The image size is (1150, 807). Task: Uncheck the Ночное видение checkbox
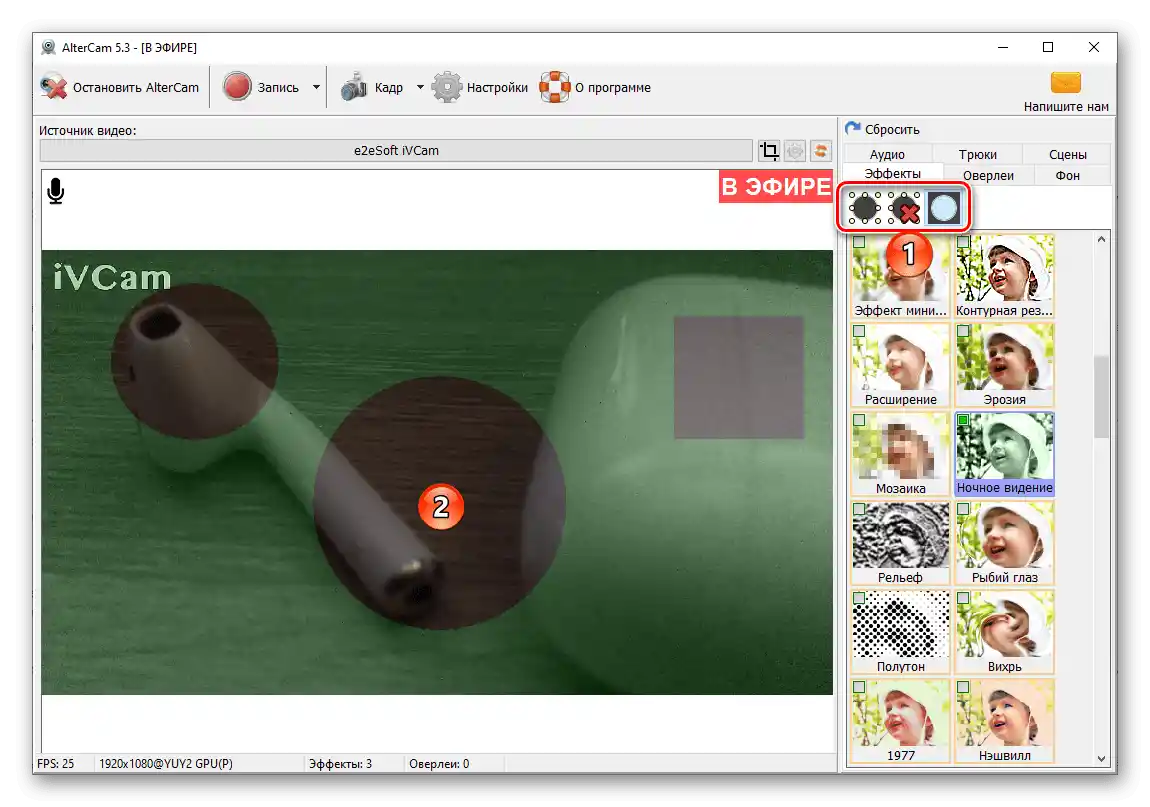coord(964,420)
